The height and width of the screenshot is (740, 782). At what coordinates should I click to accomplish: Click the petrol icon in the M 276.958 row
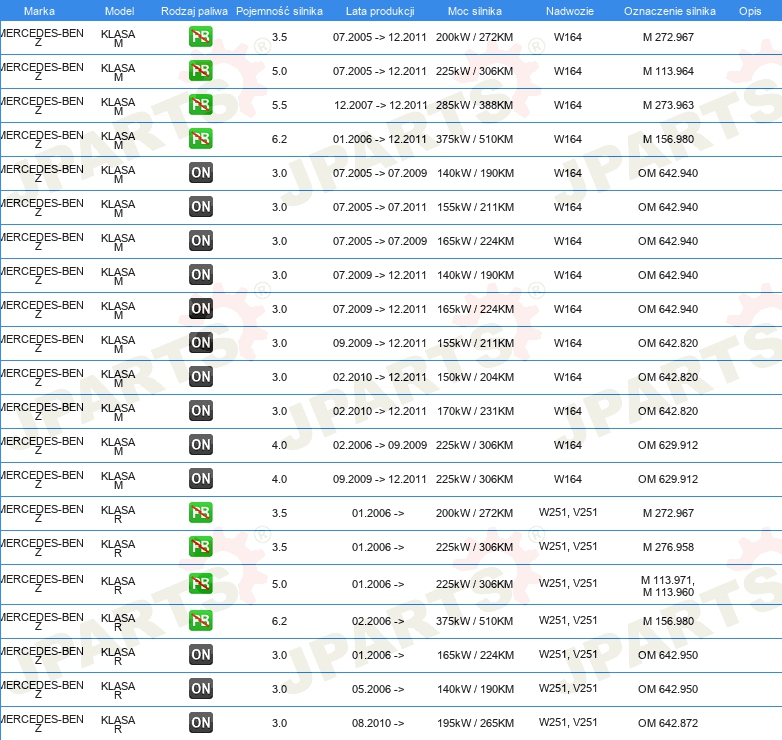pos(200,547)
